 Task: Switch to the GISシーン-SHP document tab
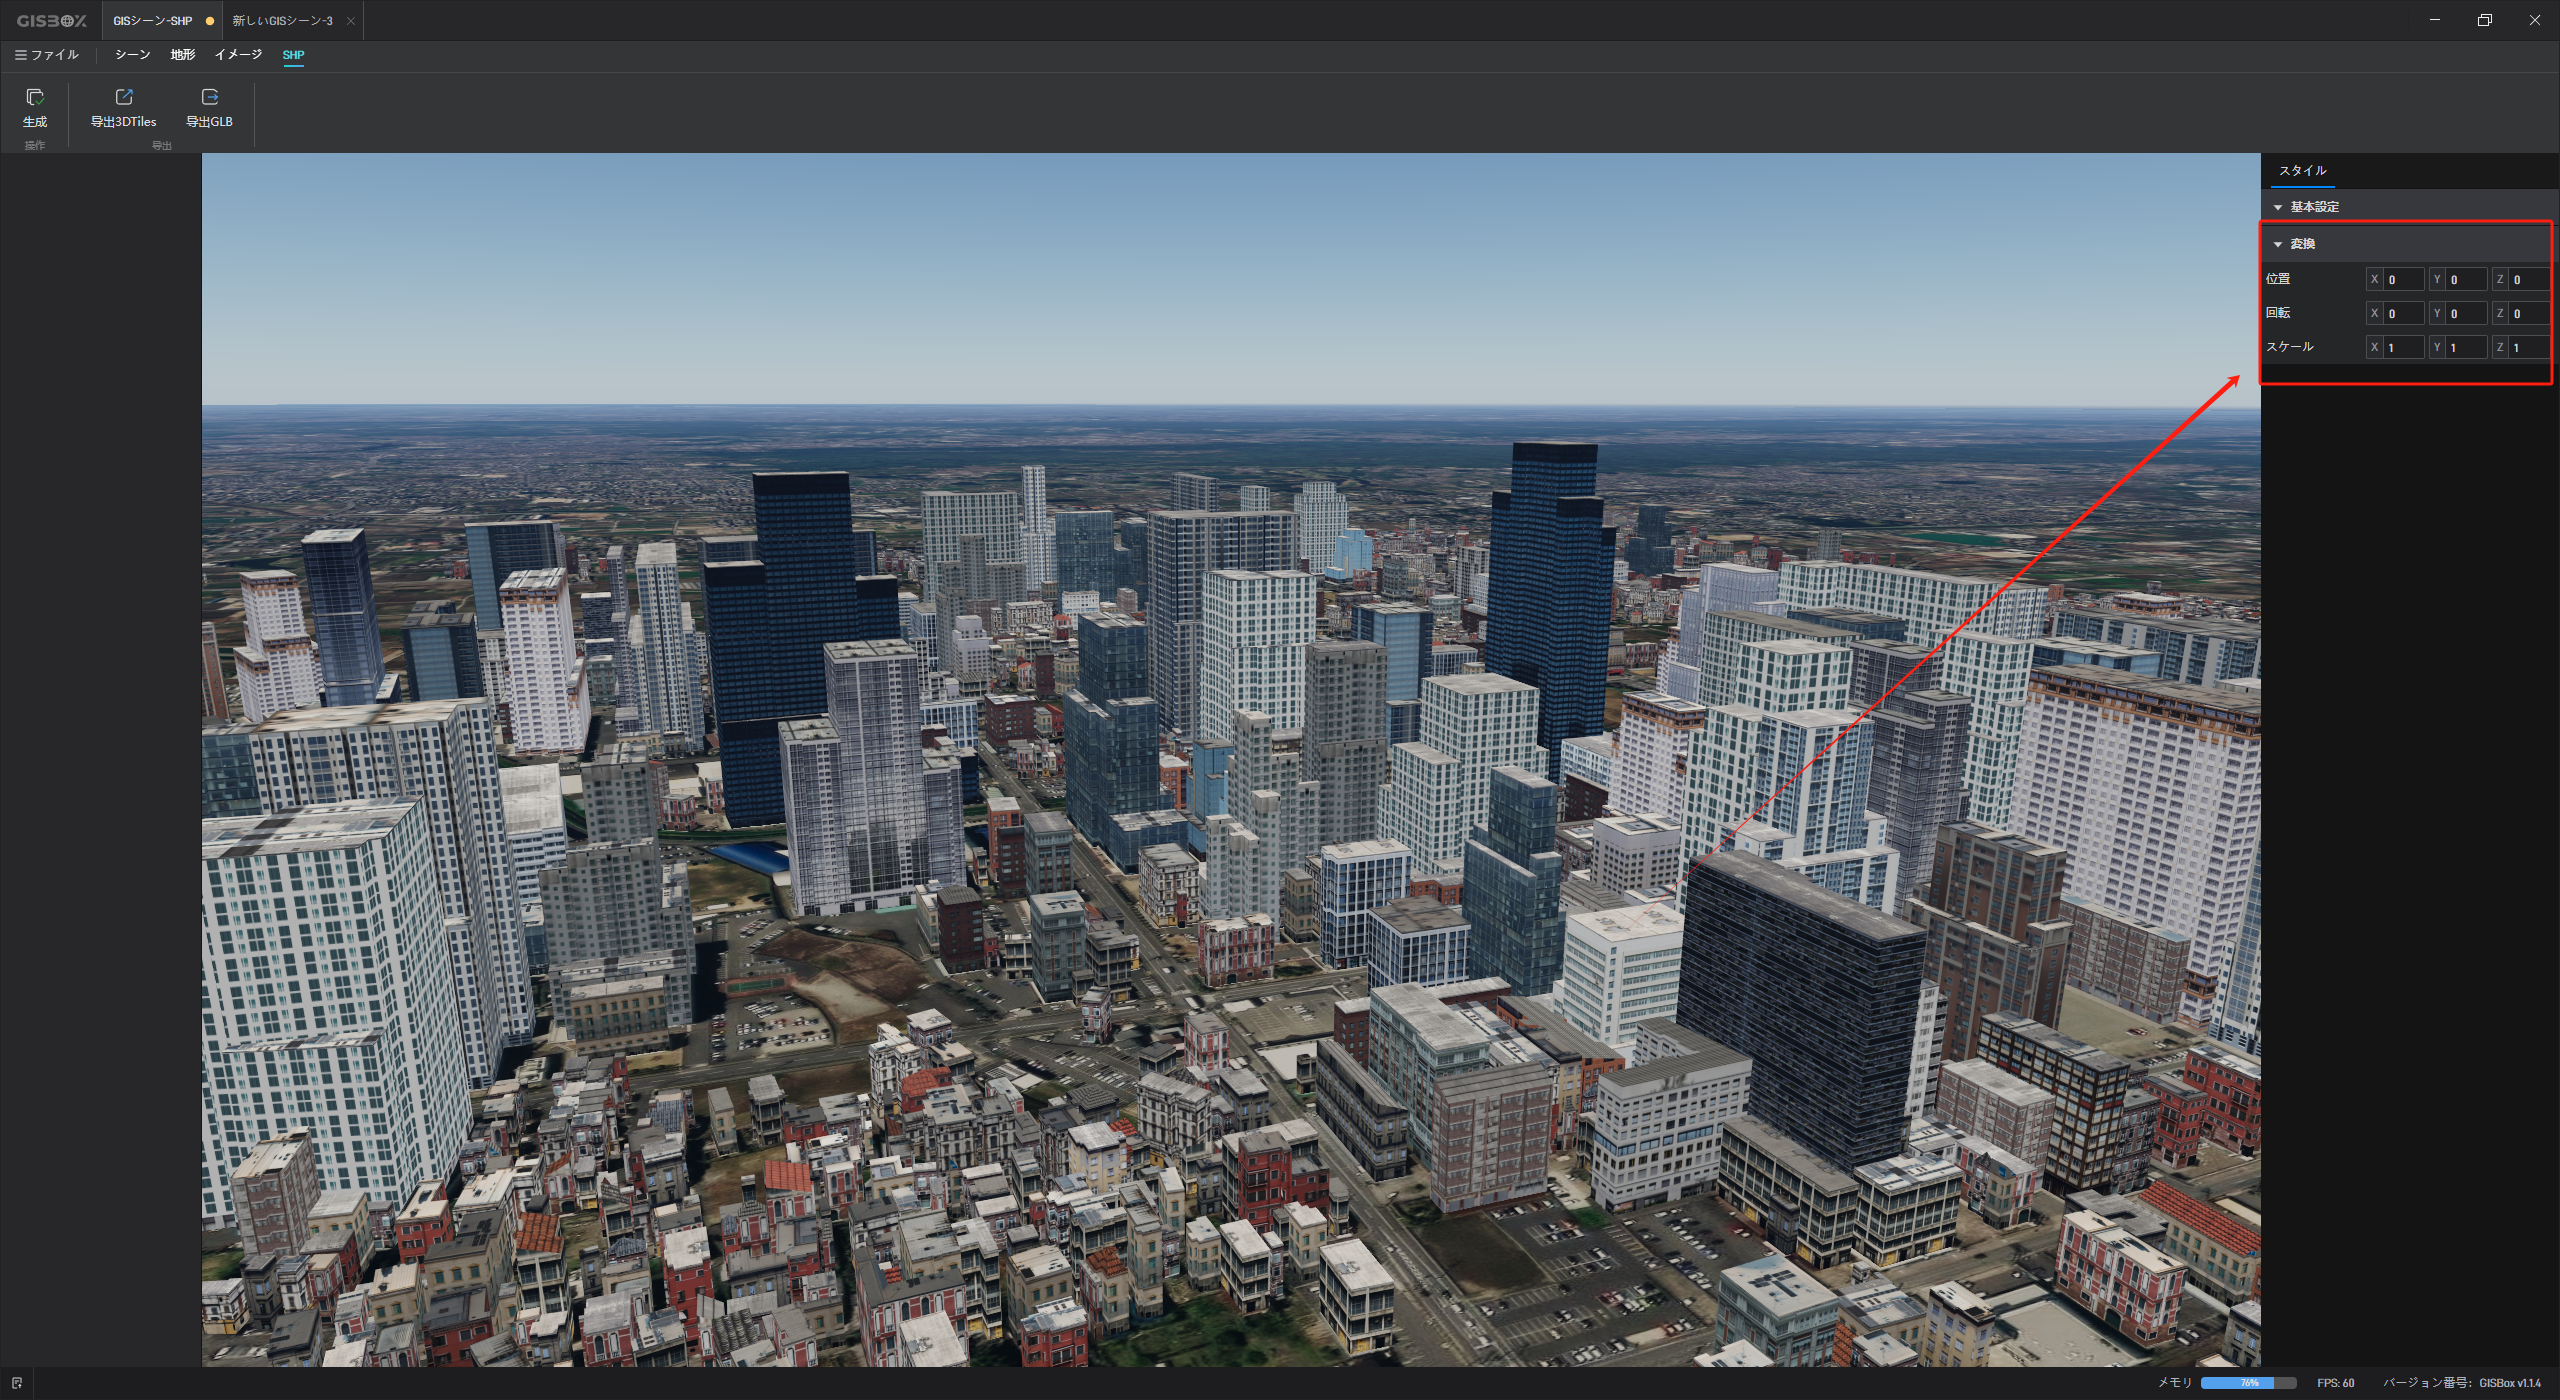tap(152, 21)
